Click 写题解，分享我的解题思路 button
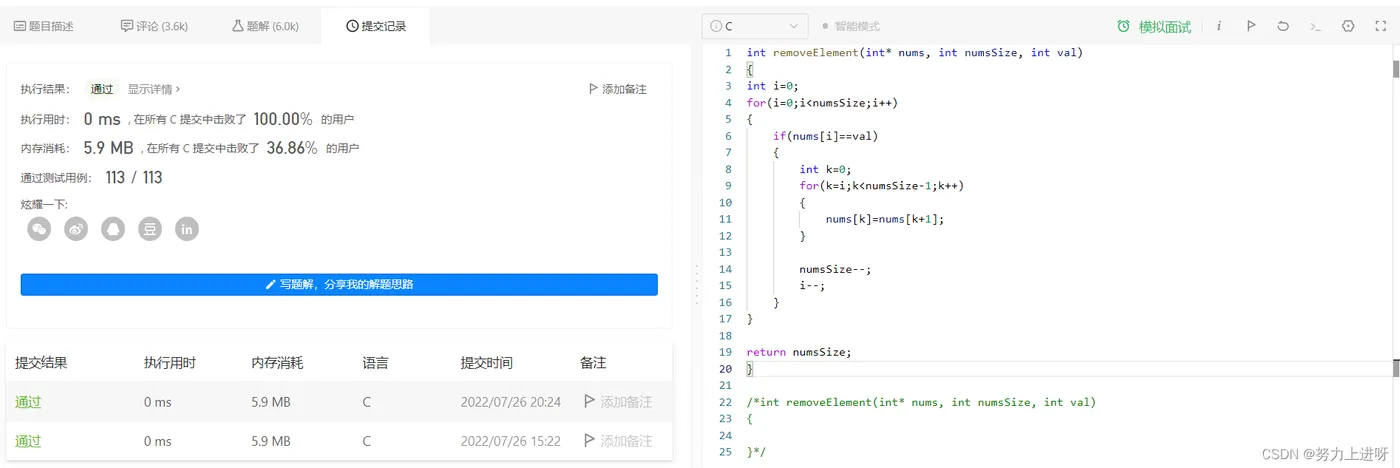This screenshot has width=1400, height=468. (339, 284)
